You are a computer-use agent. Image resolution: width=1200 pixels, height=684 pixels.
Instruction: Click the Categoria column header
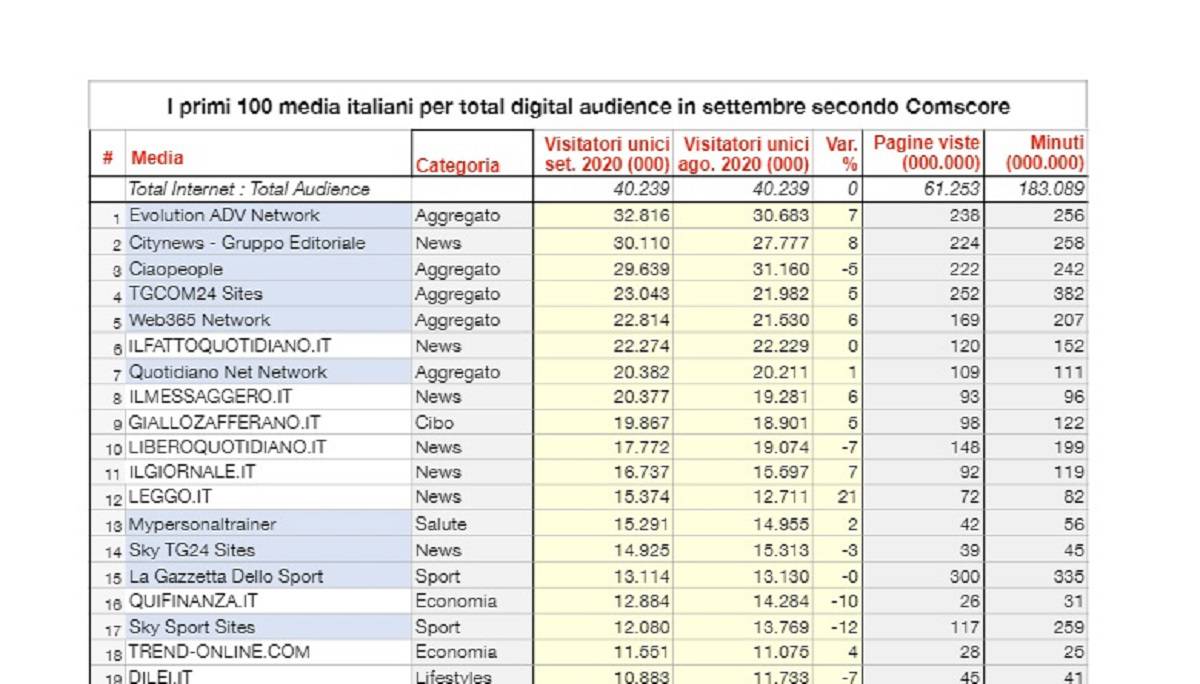[457, 165]
